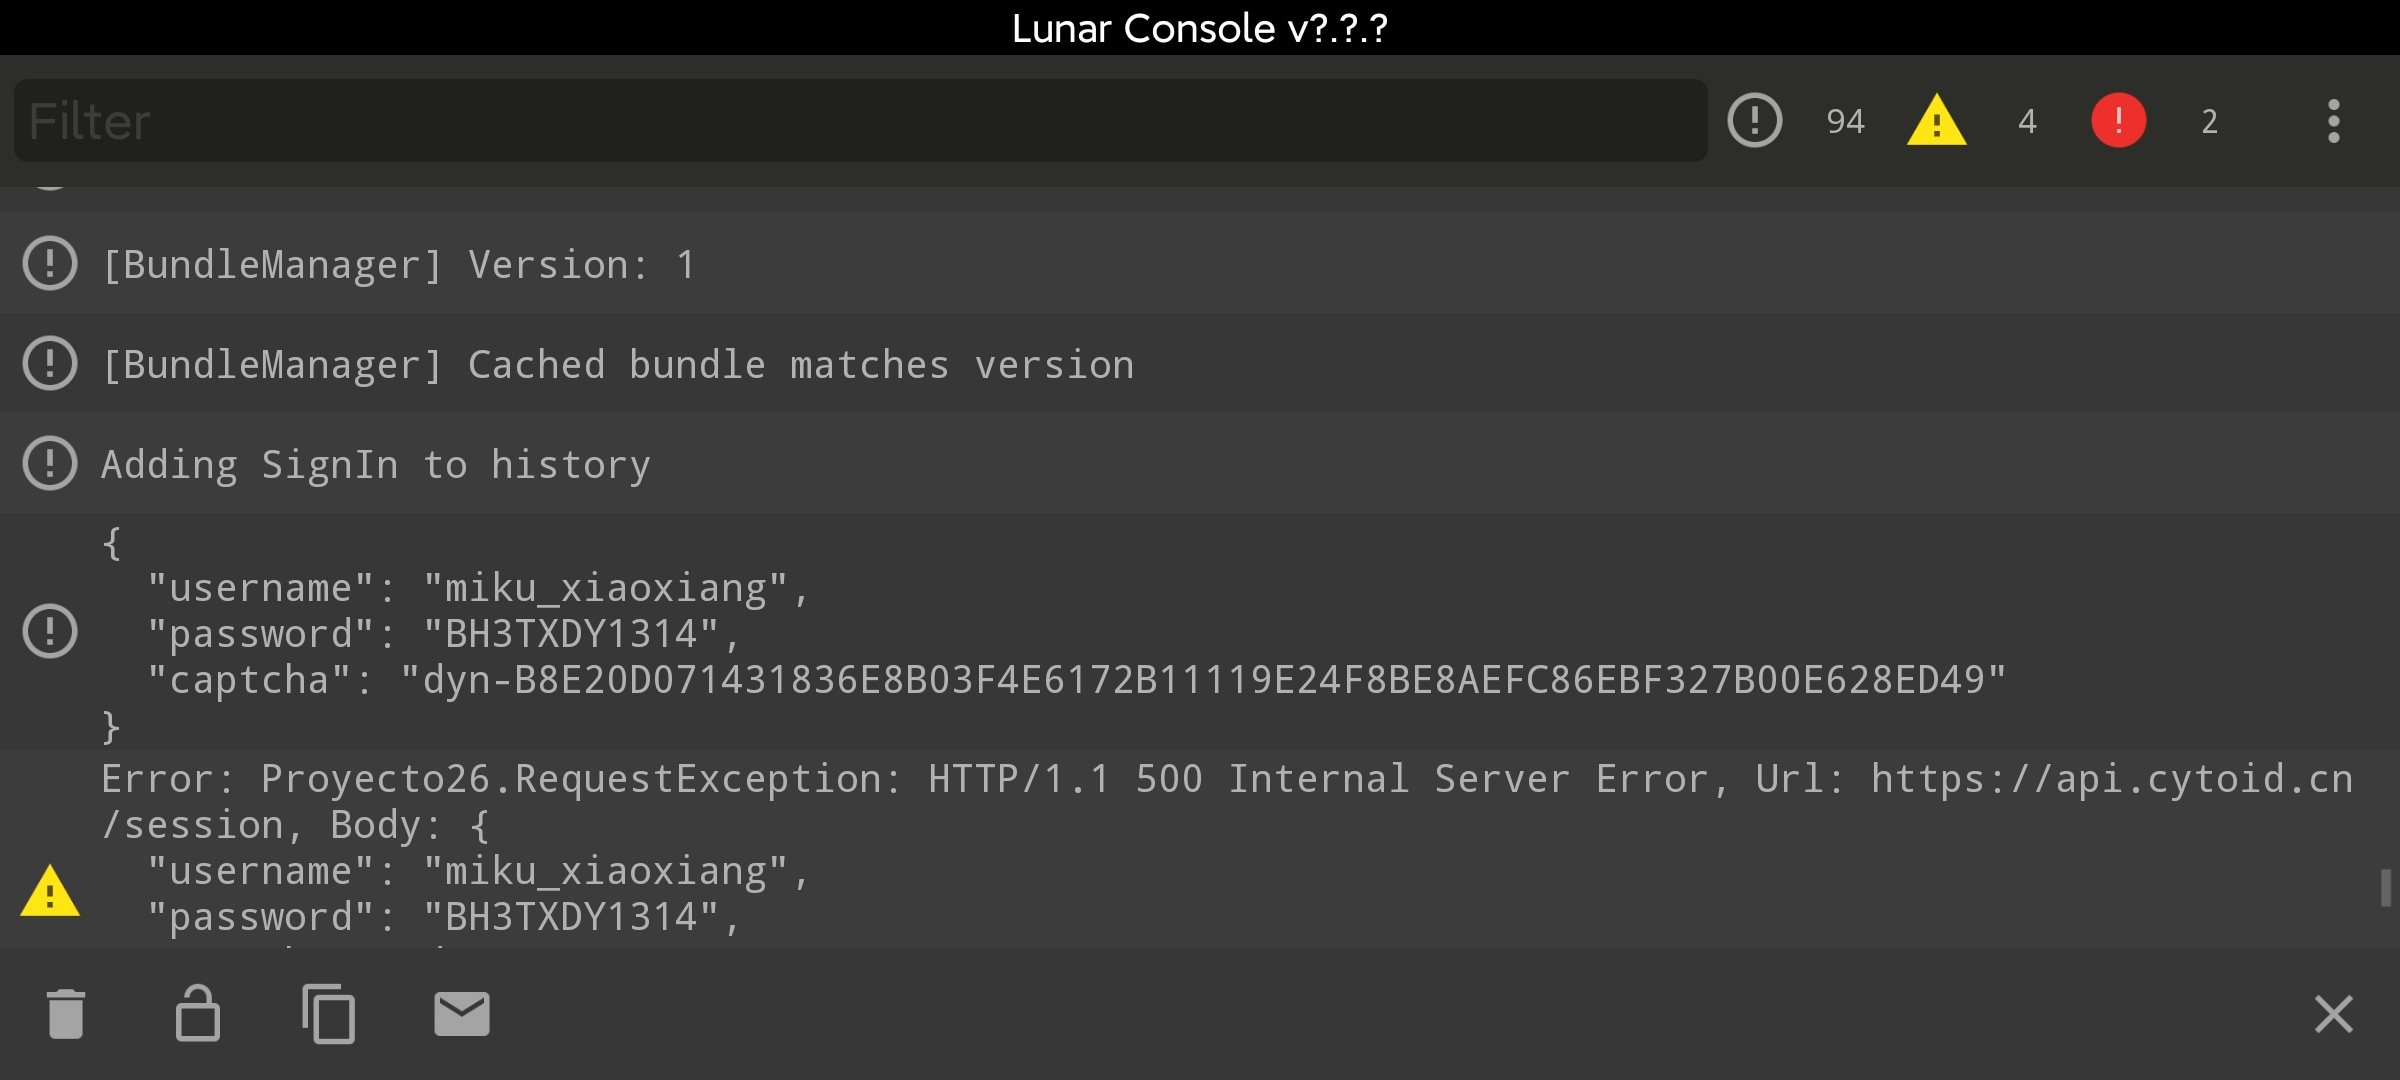This screenshot has height=1080, width=2400.
Task: Clear the log with the trash icon
Action: pos(66,1014)
